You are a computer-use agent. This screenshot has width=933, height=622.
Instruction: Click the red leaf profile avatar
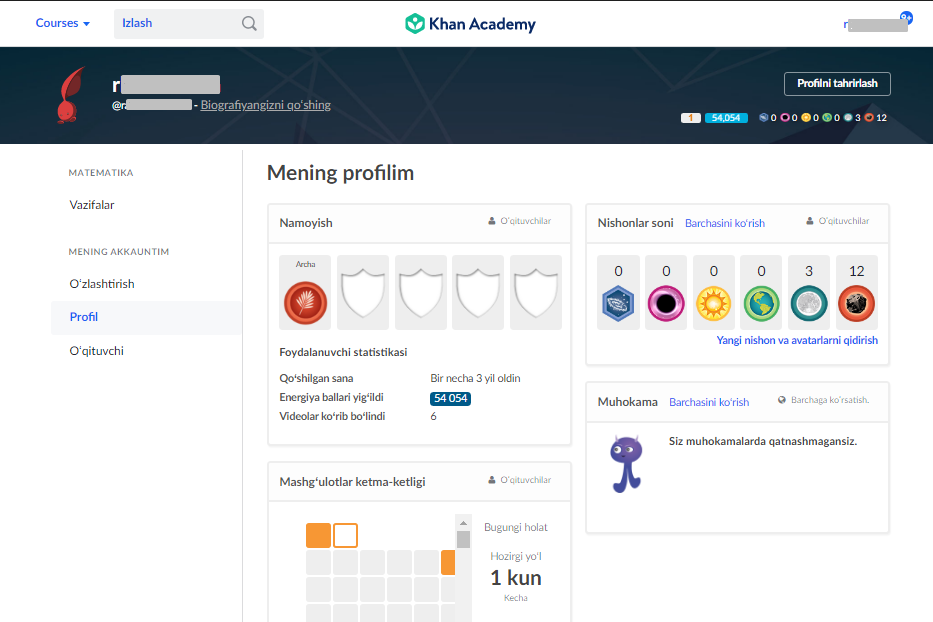point(71,95)
